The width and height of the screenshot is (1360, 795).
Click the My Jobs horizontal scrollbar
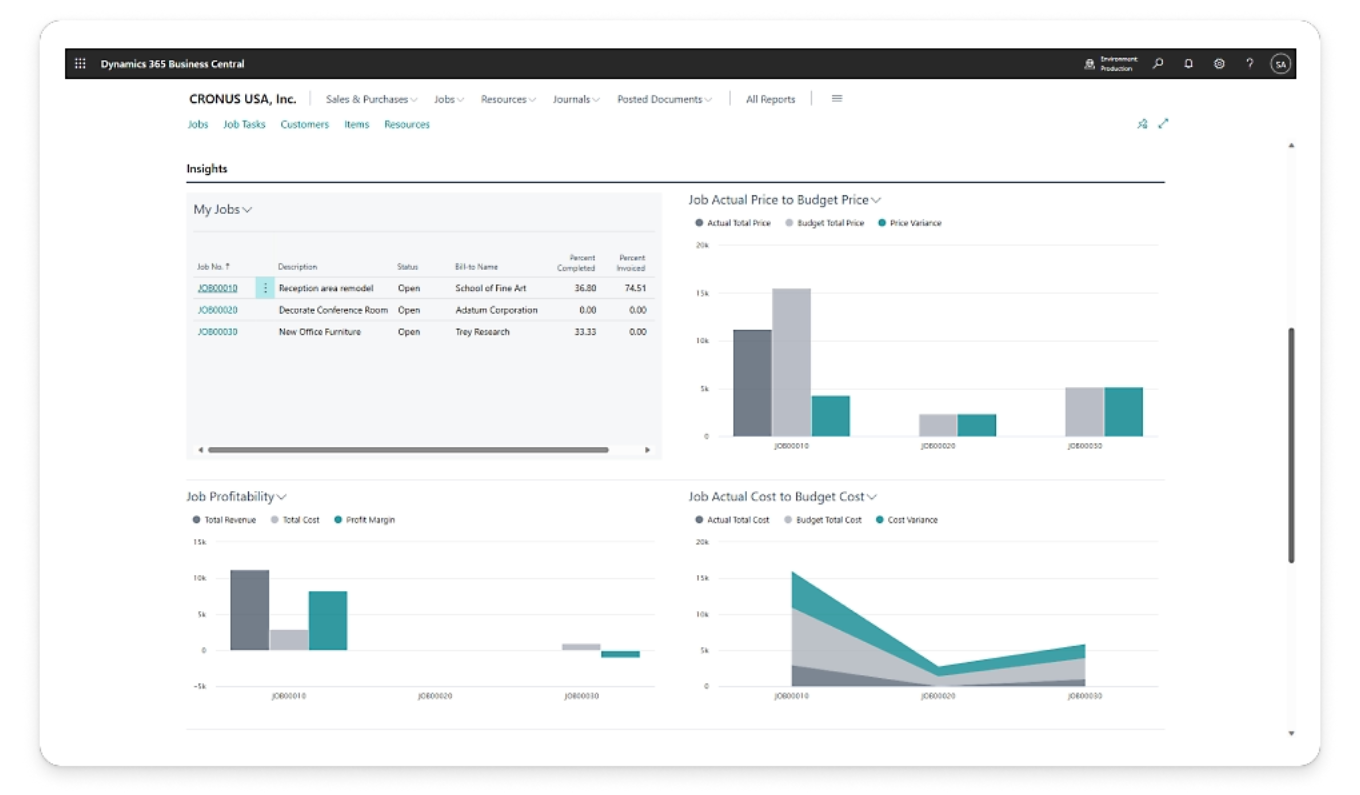click(x=408, y=450)
